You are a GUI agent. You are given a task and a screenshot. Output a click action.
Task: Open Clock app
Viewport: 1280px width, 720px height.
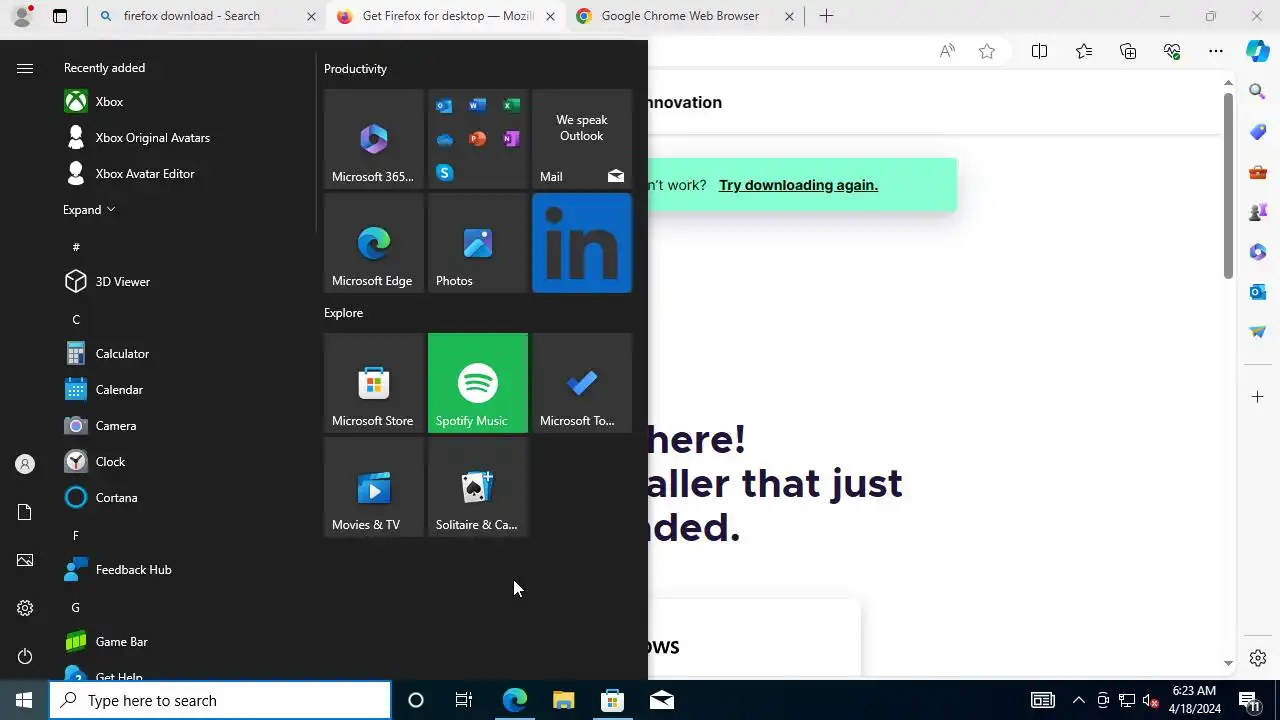[186, 462]
